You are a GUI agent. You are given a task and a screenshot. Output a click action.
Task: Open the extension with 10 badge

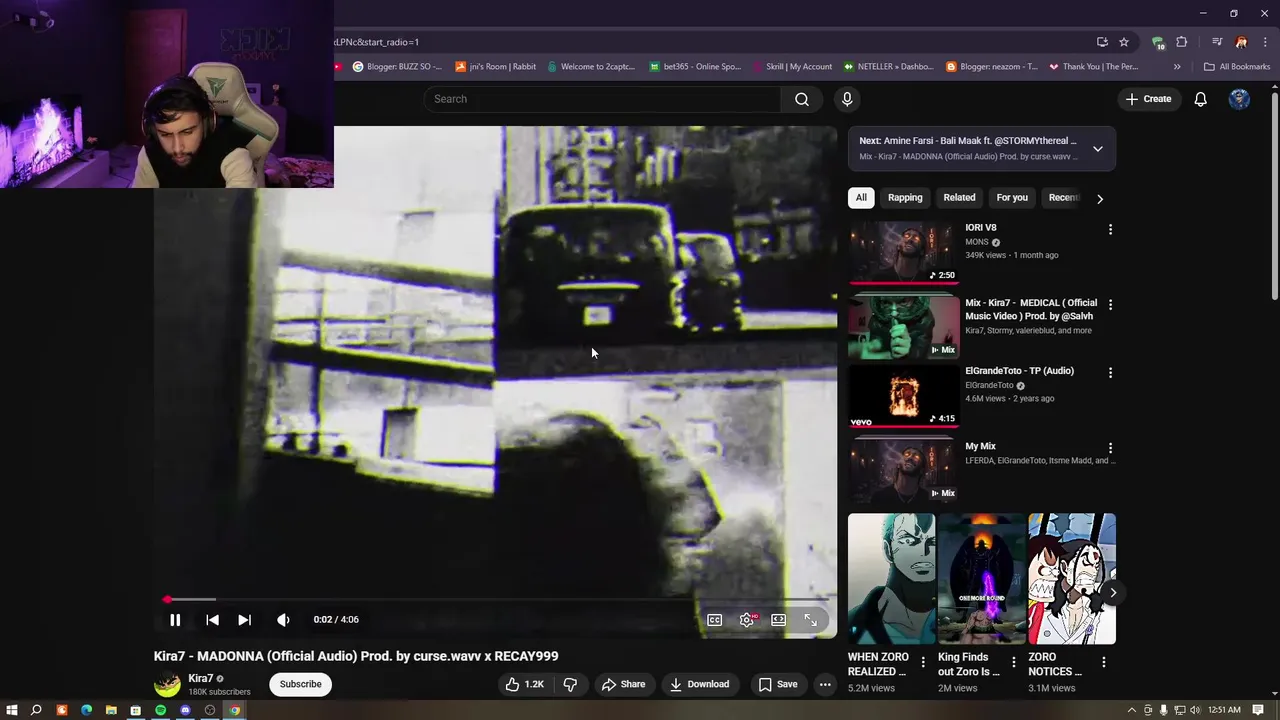coord(1158,42)
